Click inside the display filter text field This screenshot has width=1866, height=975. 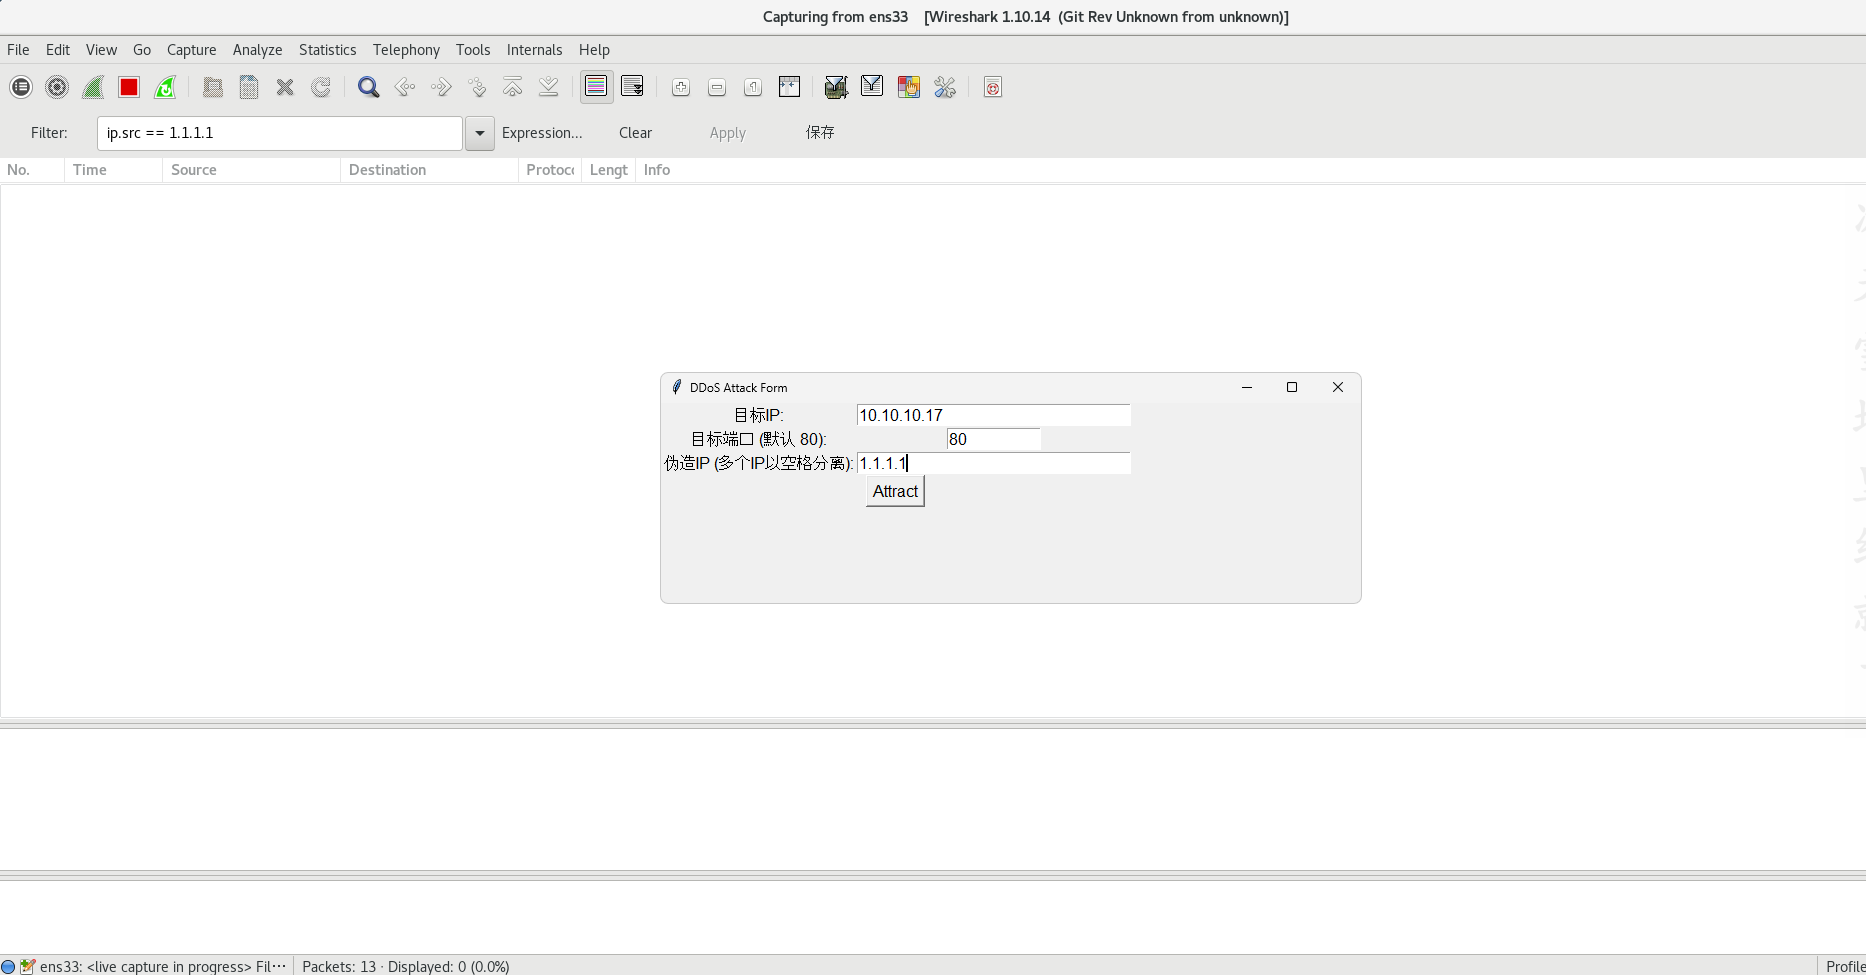point(280,133)
